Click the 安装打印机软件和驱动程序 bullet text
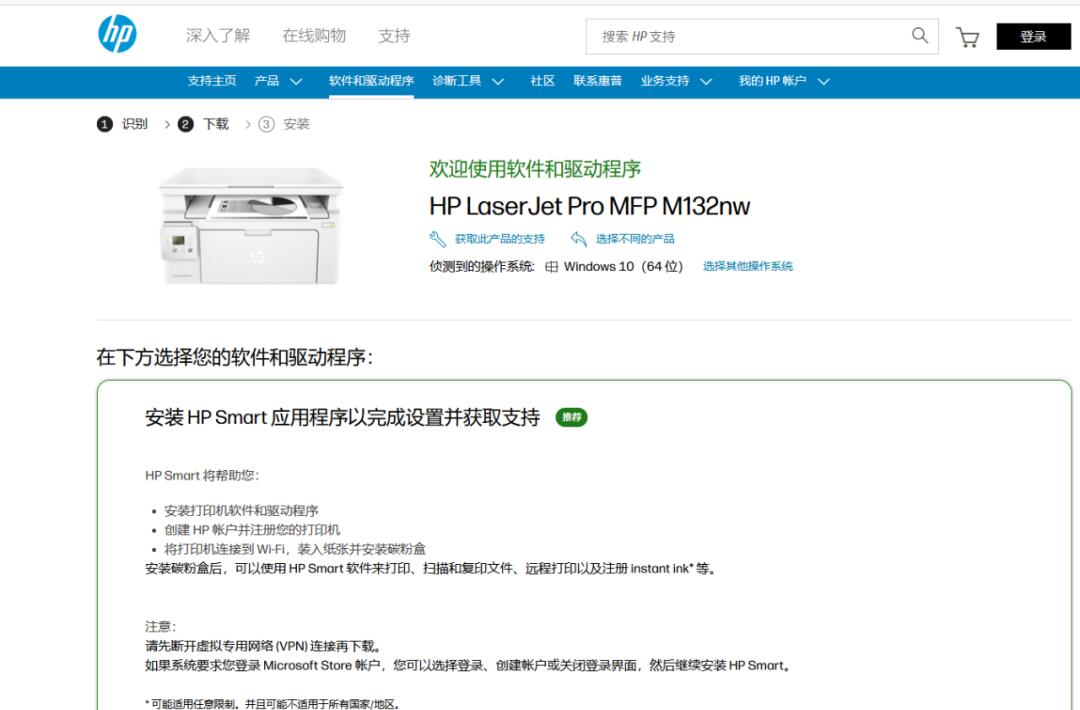1080x710 pixels. [x=241, y=511]
